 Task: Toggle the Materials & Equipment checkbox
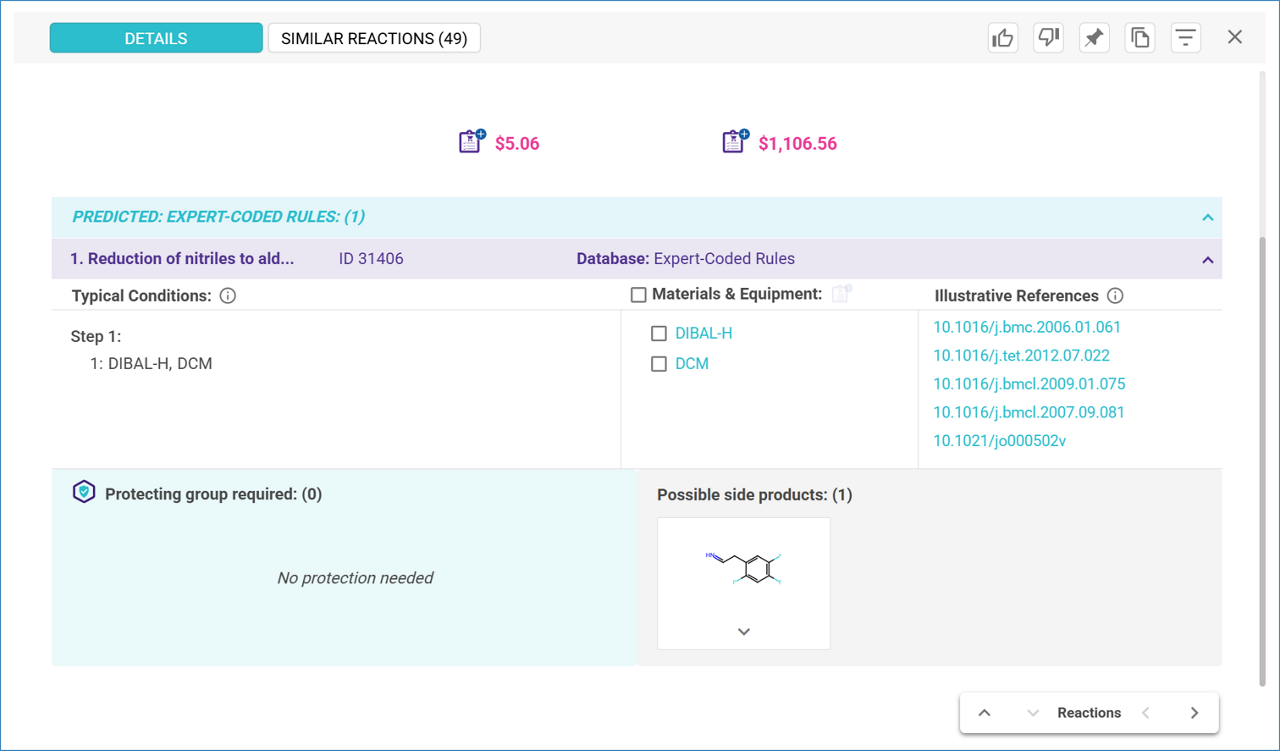point(639,295)
